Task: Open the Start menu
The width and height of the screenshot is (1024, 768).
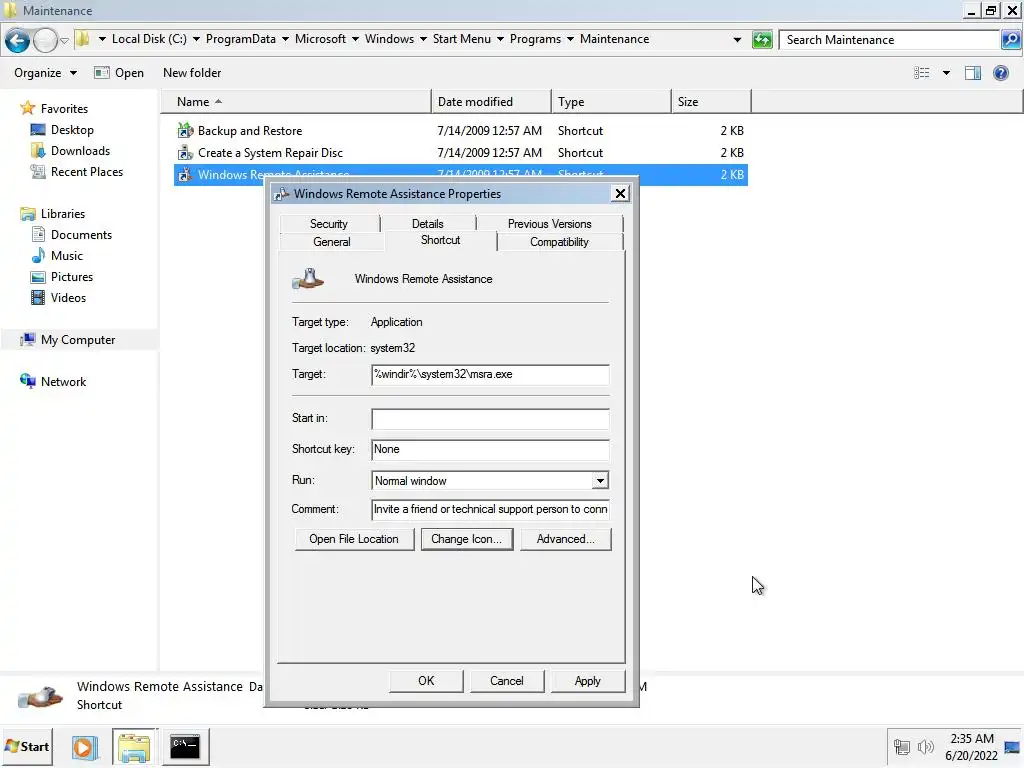Action: pyautogui.click(x=27, y=746)
